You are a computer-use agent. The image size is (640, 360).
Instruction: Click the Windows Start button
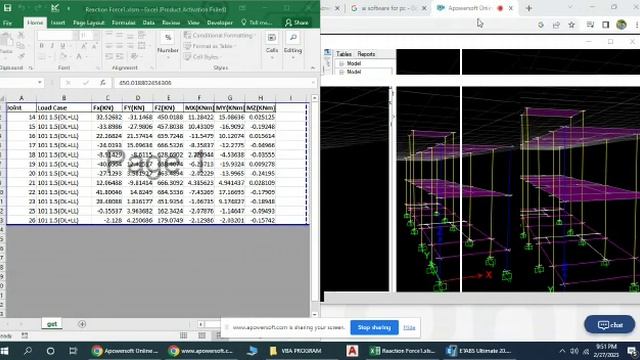5,351
